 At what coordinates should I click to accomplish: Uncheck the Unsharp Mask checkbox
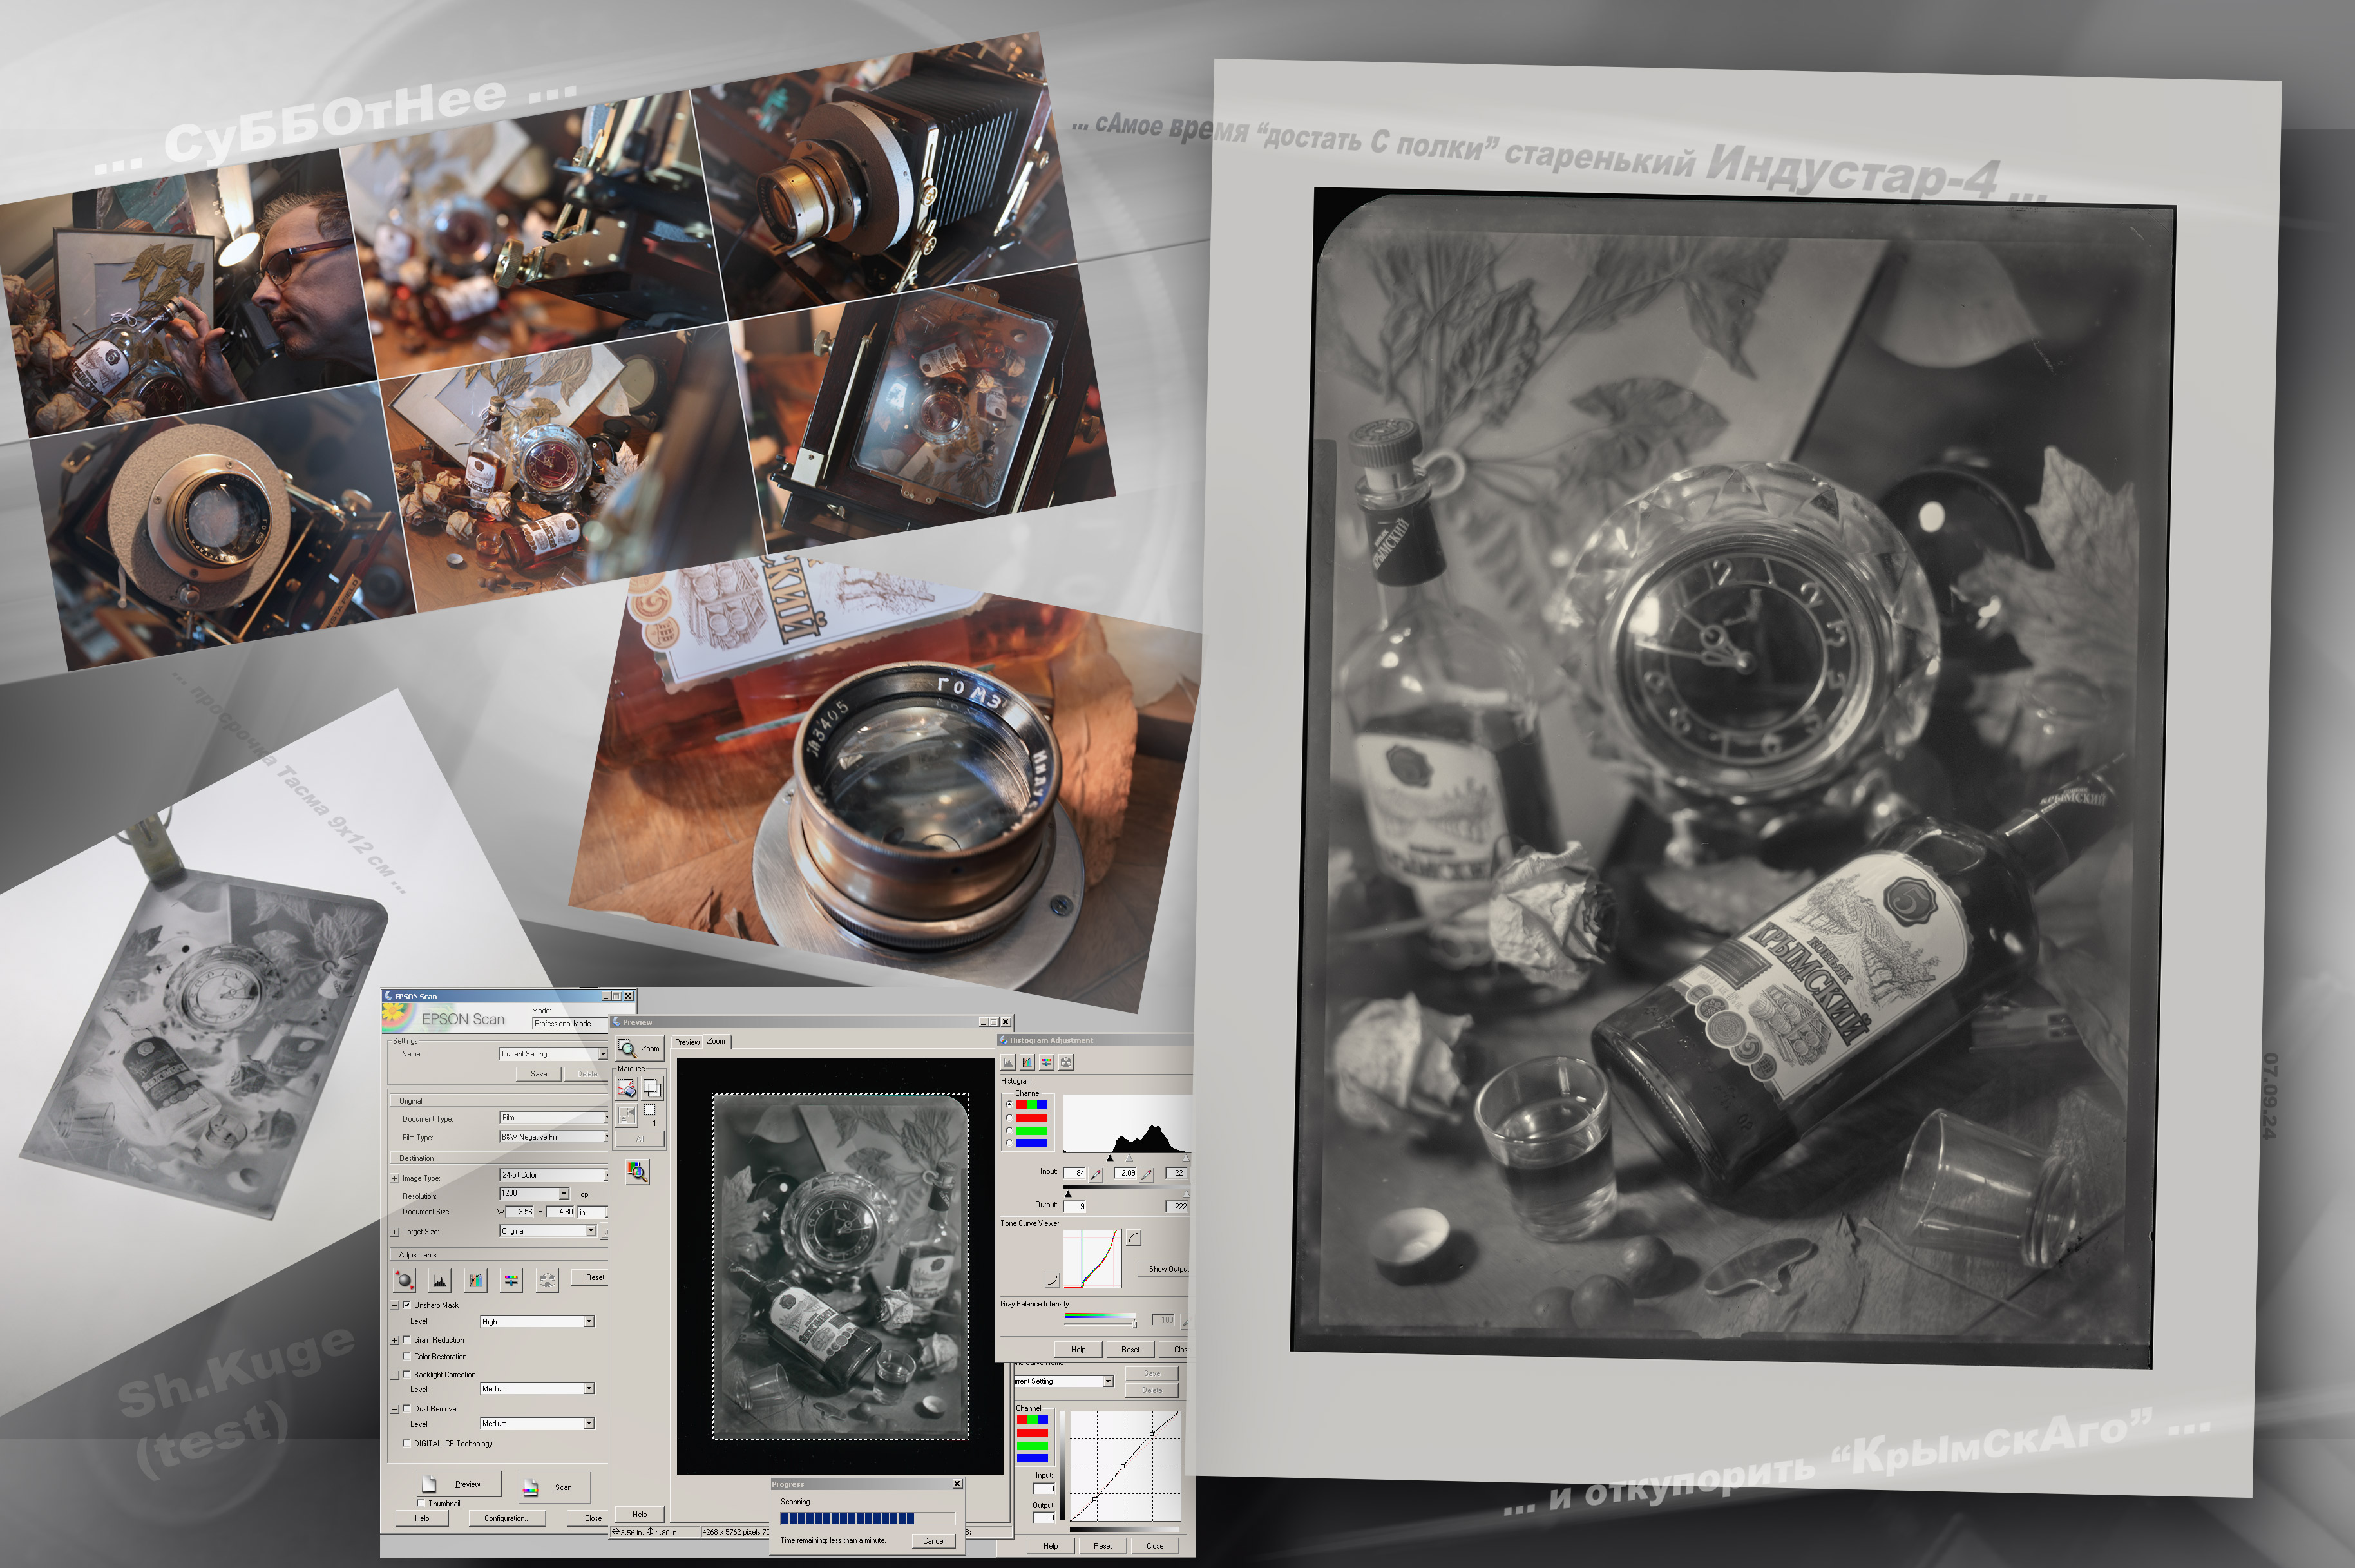point(407,1305)
